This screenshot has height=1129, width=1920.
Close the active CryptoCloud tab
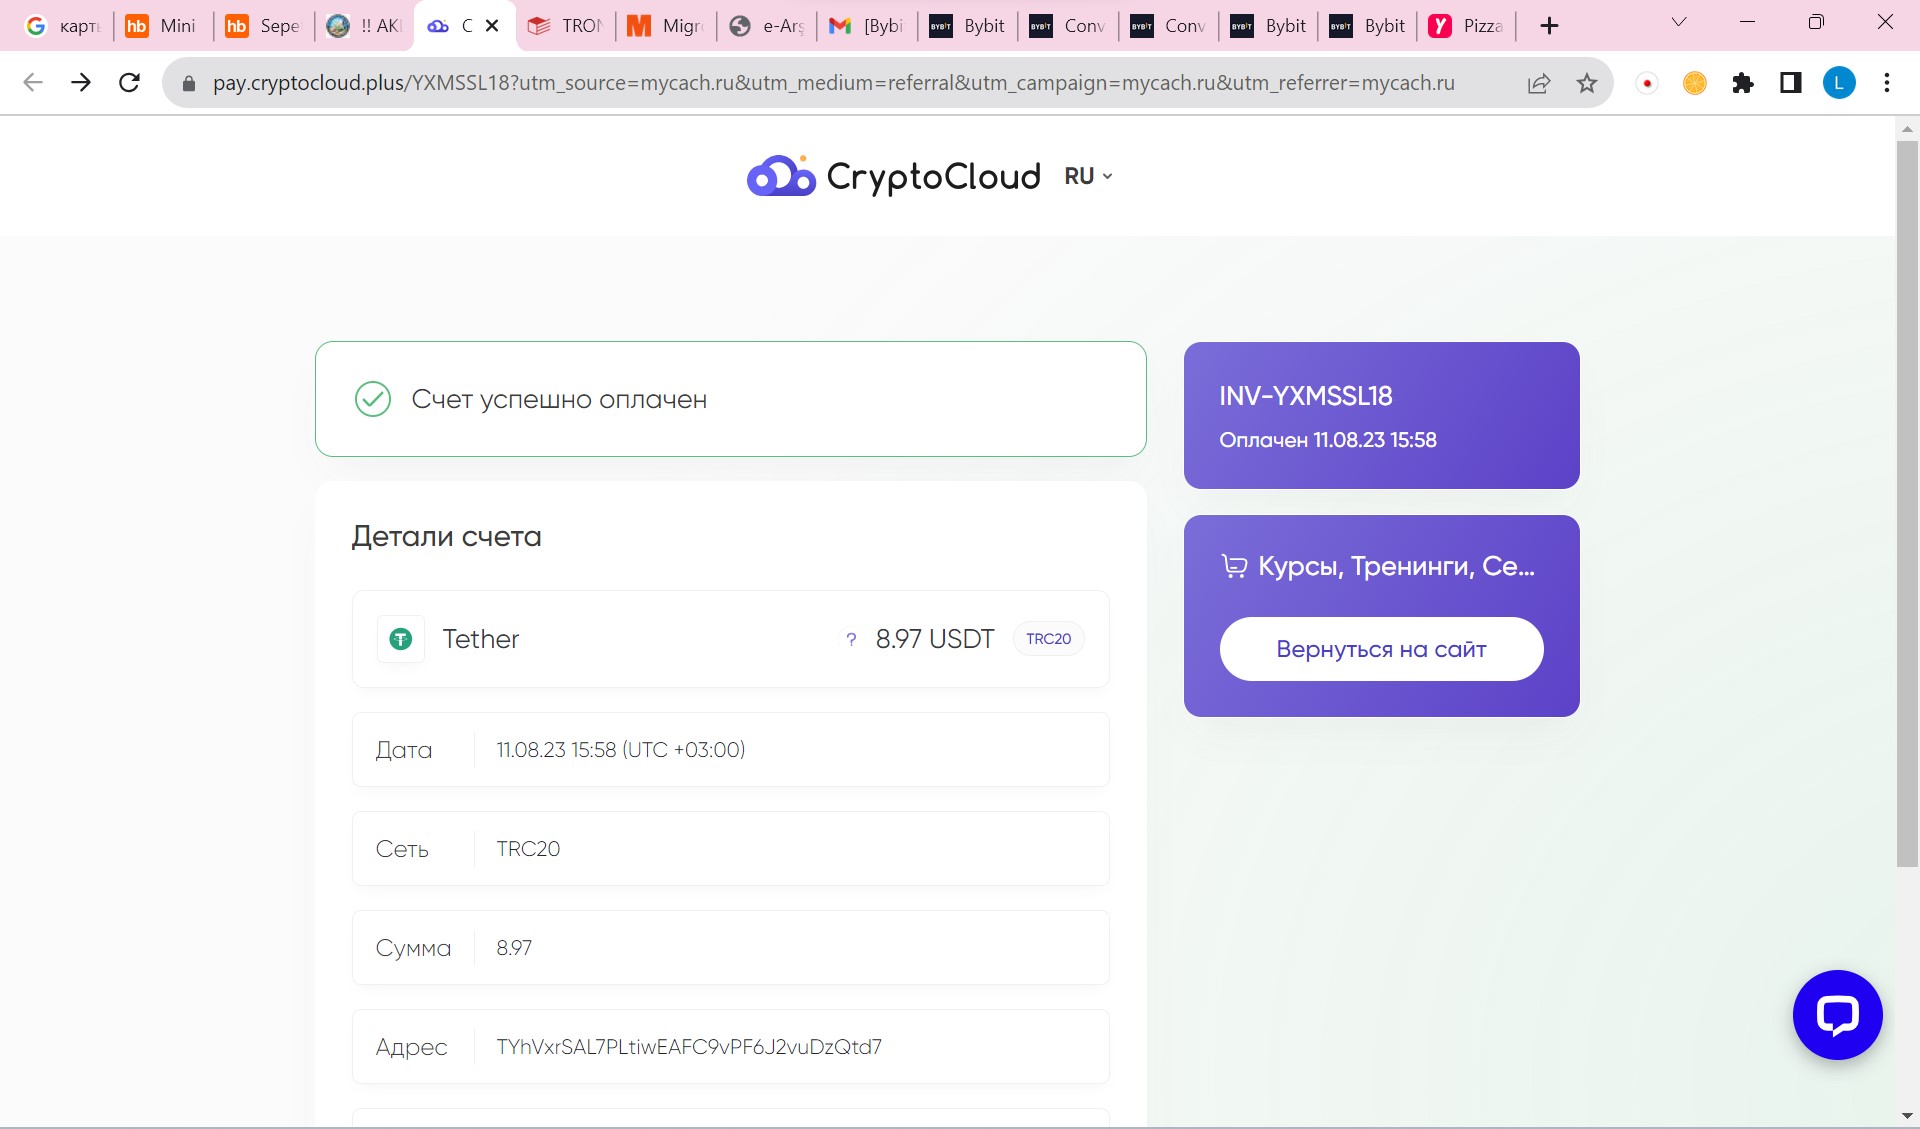492,26
